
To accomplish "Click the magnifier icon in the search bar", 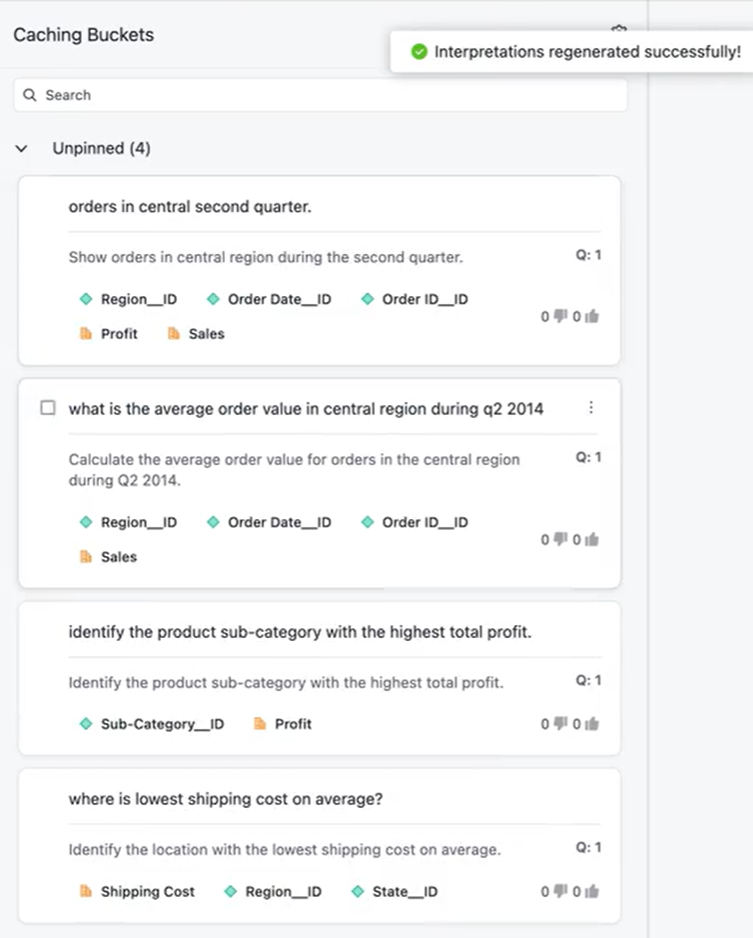I will pyautogui.click(x=30, y=95).
